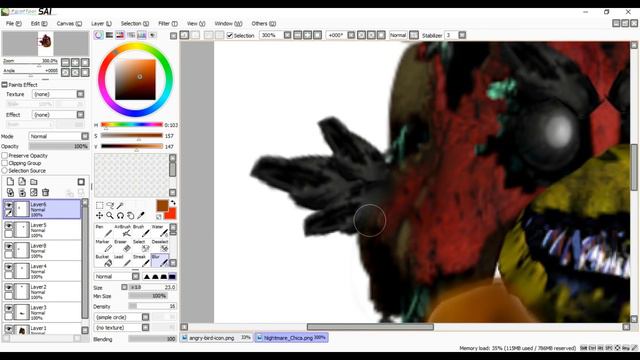The image size is (640, 360).
Task: Activate the move layer tool
Action: [99, 215]
